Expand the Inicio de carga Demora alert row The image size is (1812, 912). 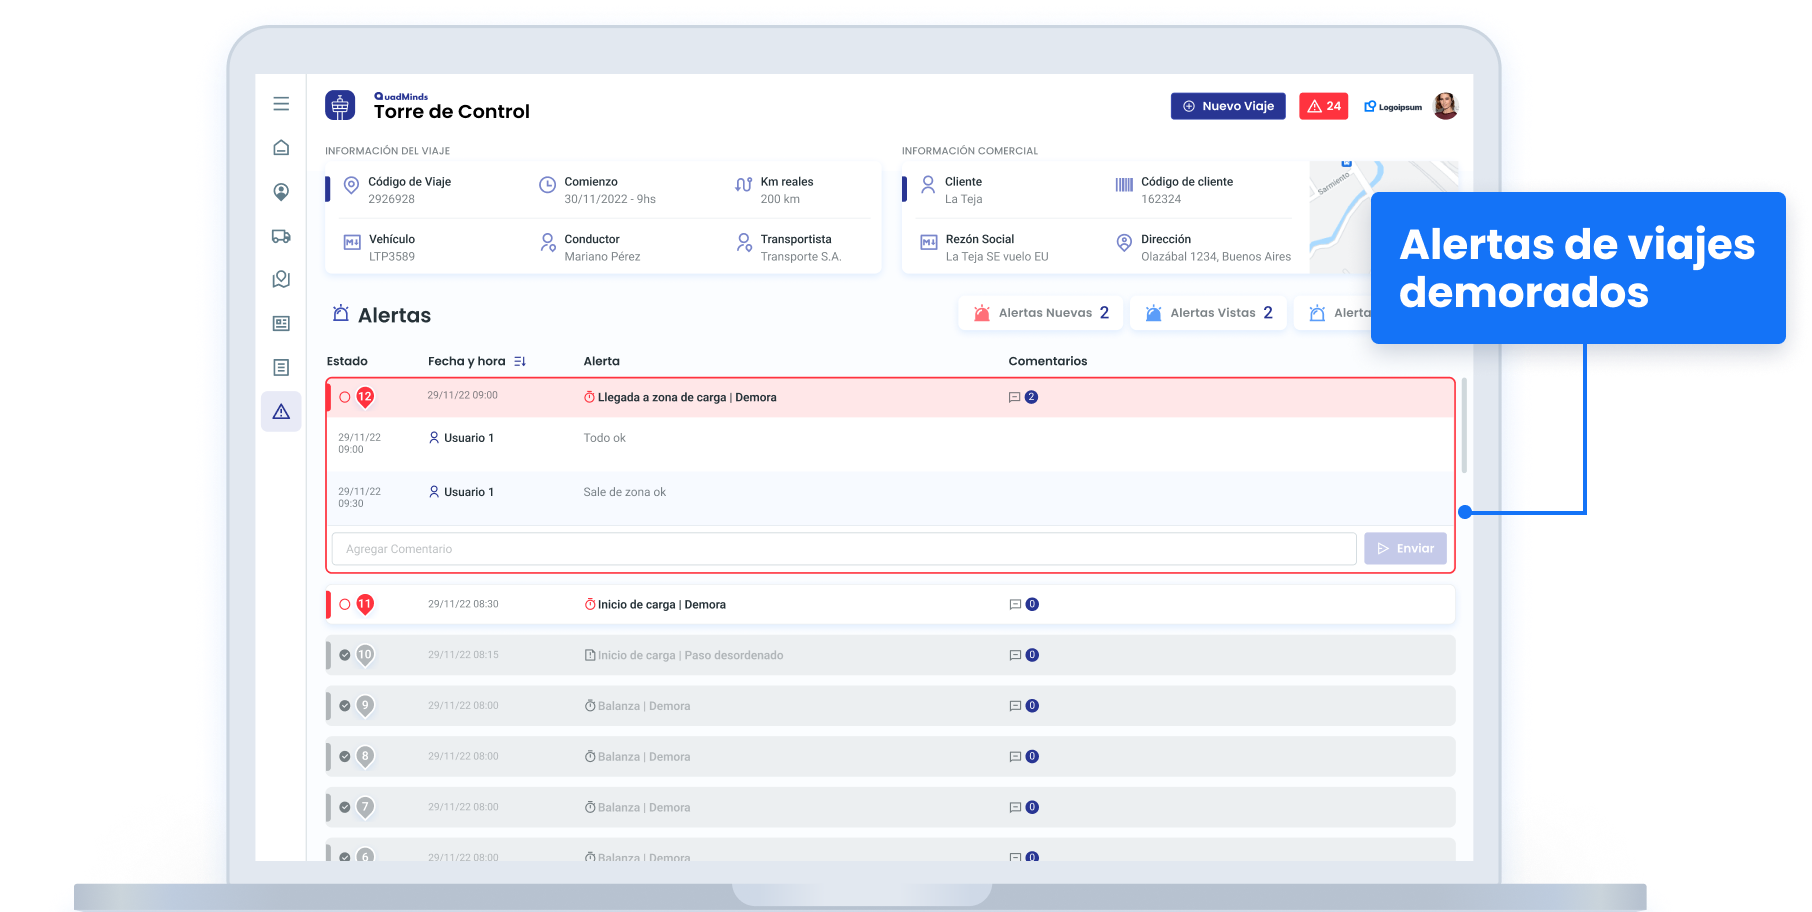[x=661, y=605]
